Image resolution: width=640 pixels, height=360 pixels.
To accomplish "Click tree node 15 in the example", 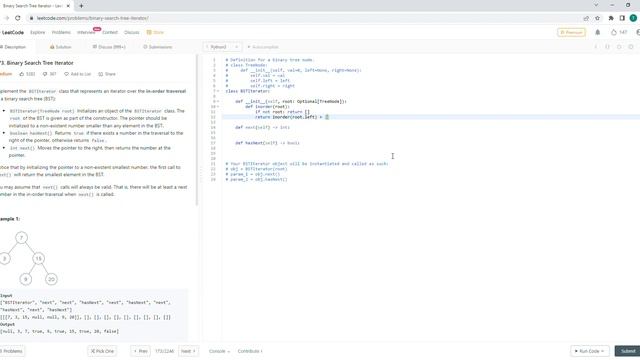I will [38, 258].
